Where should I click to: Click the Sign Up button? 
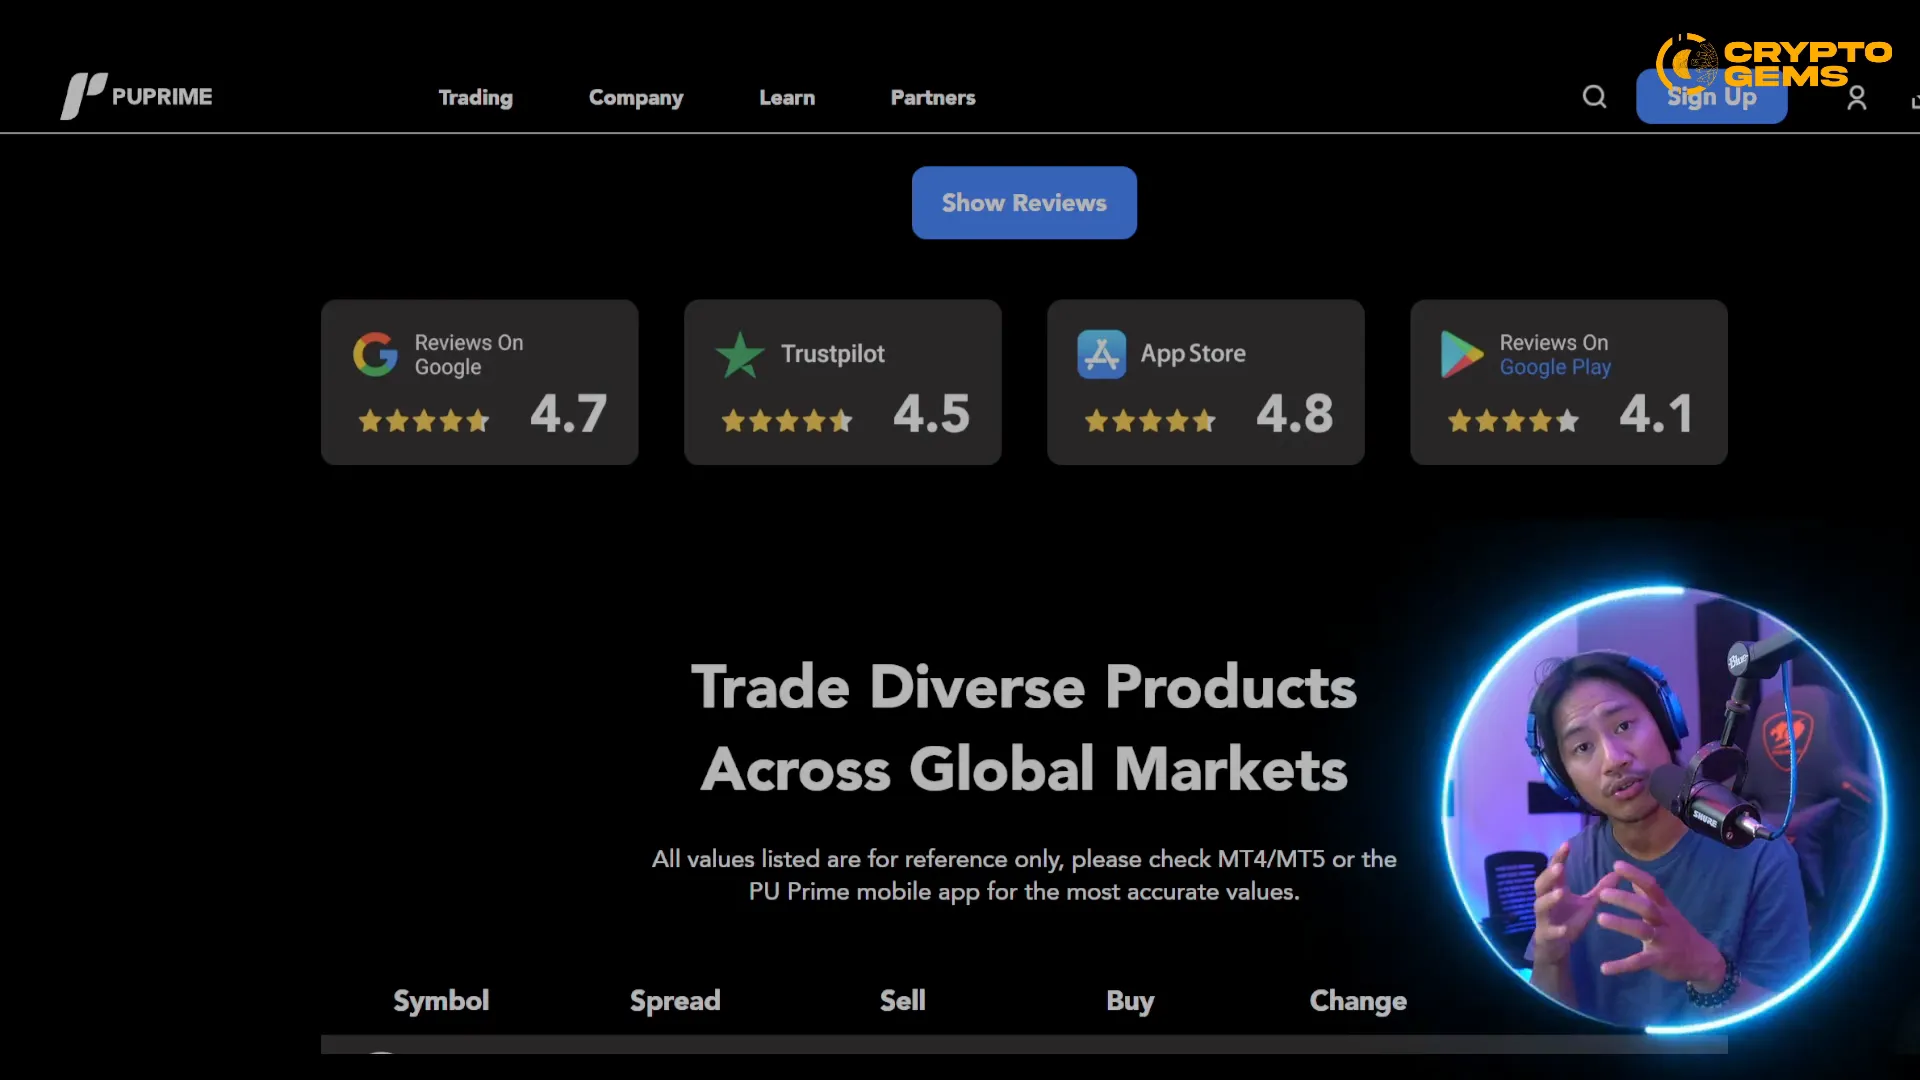1711,97
